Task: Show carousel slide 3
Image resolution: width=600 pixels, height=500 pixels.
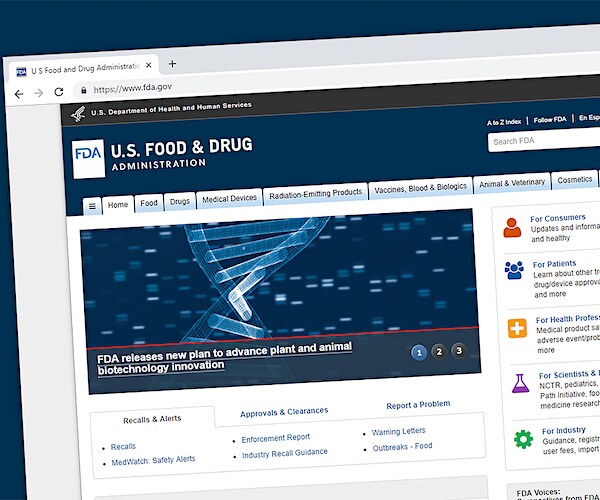Action: point(458,350)
